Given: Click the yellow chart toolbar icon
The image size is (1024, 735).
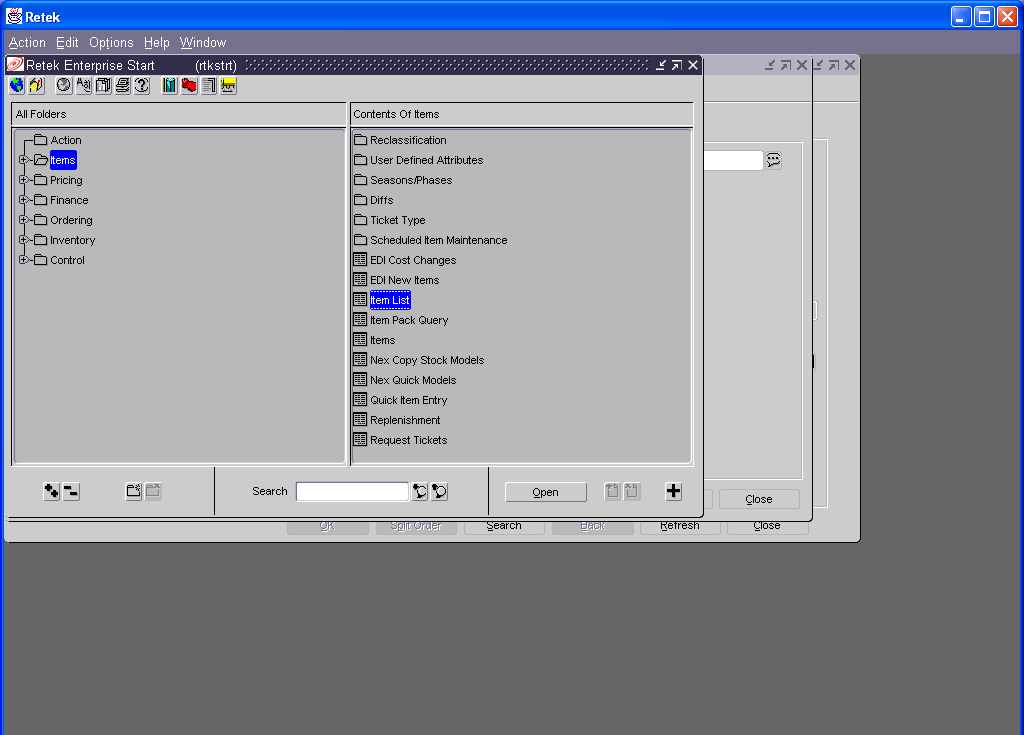Looking at the screenshot, I should click(x=229, y=86).
